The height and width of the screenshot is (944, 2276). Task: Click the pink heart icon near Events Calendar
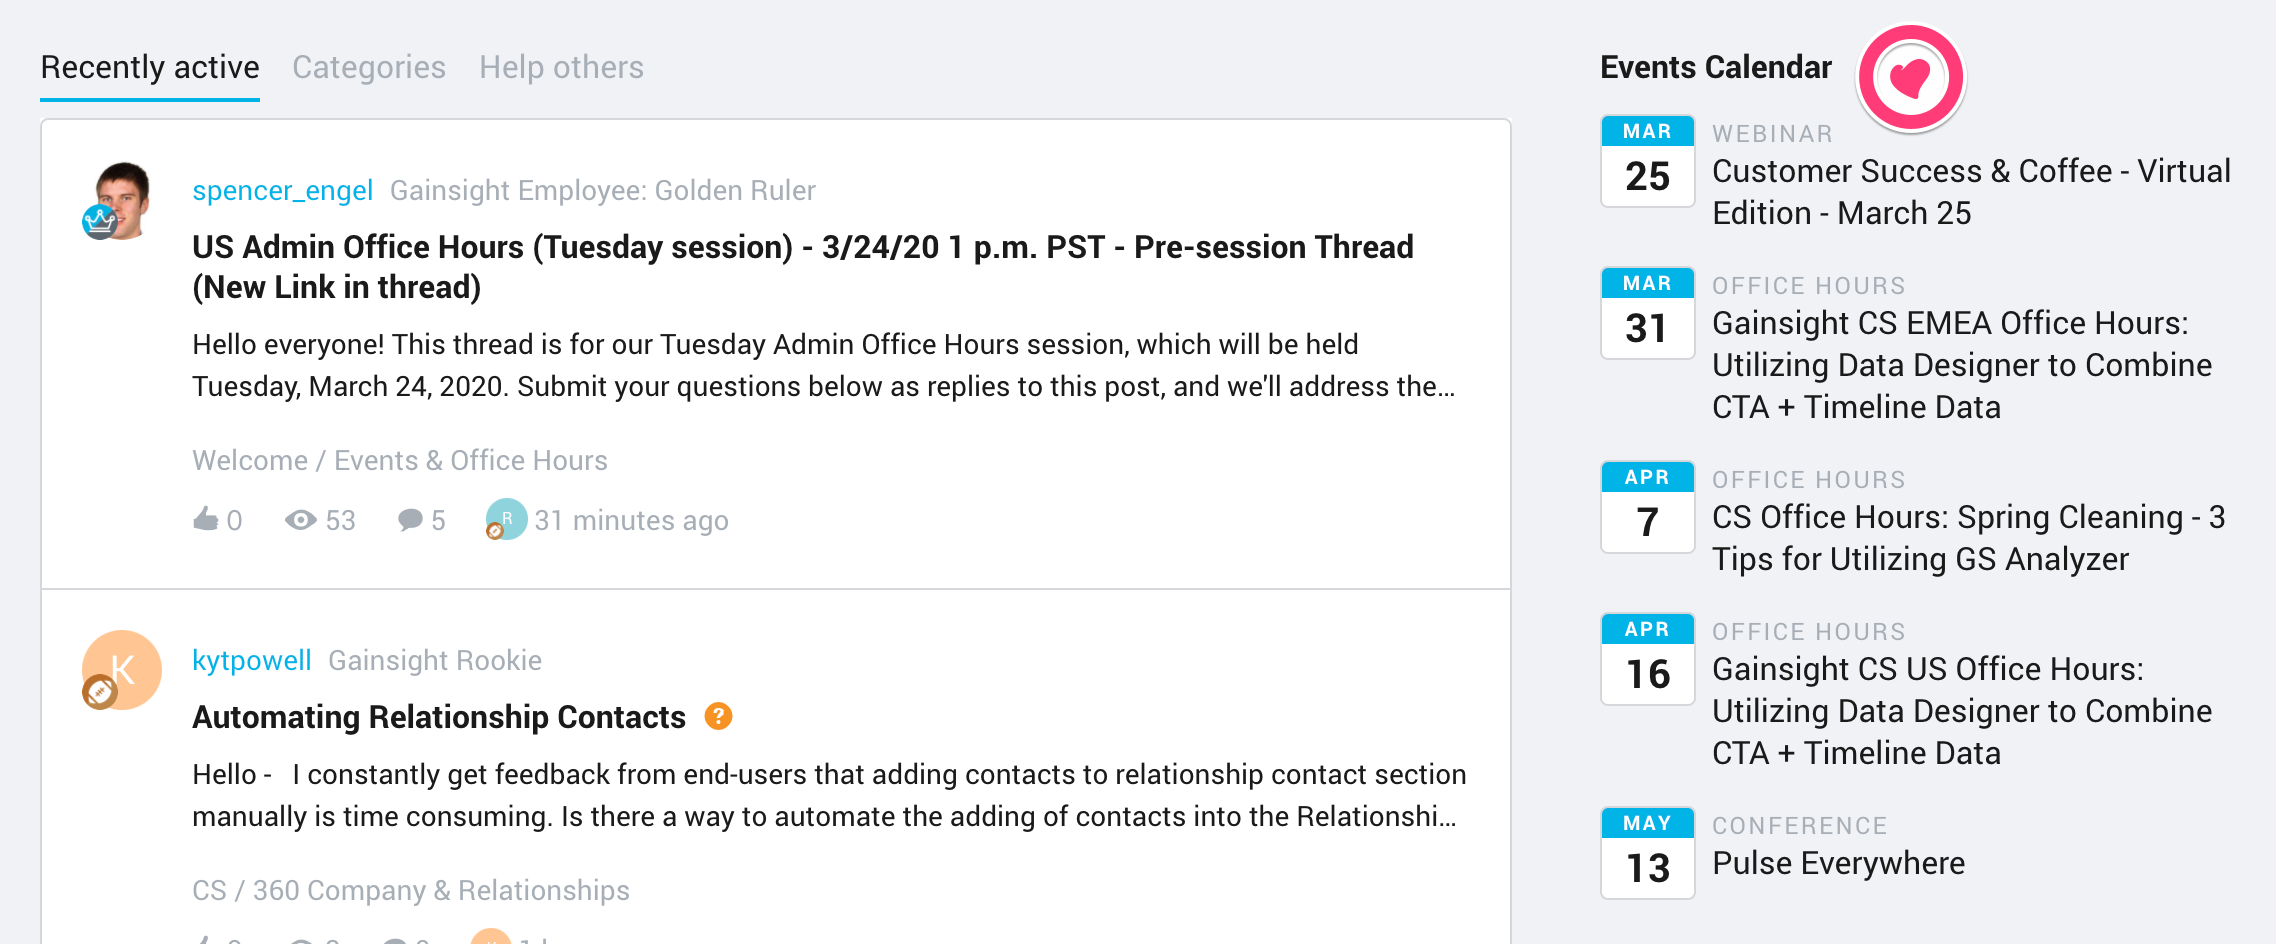[x=1910, y=78]
